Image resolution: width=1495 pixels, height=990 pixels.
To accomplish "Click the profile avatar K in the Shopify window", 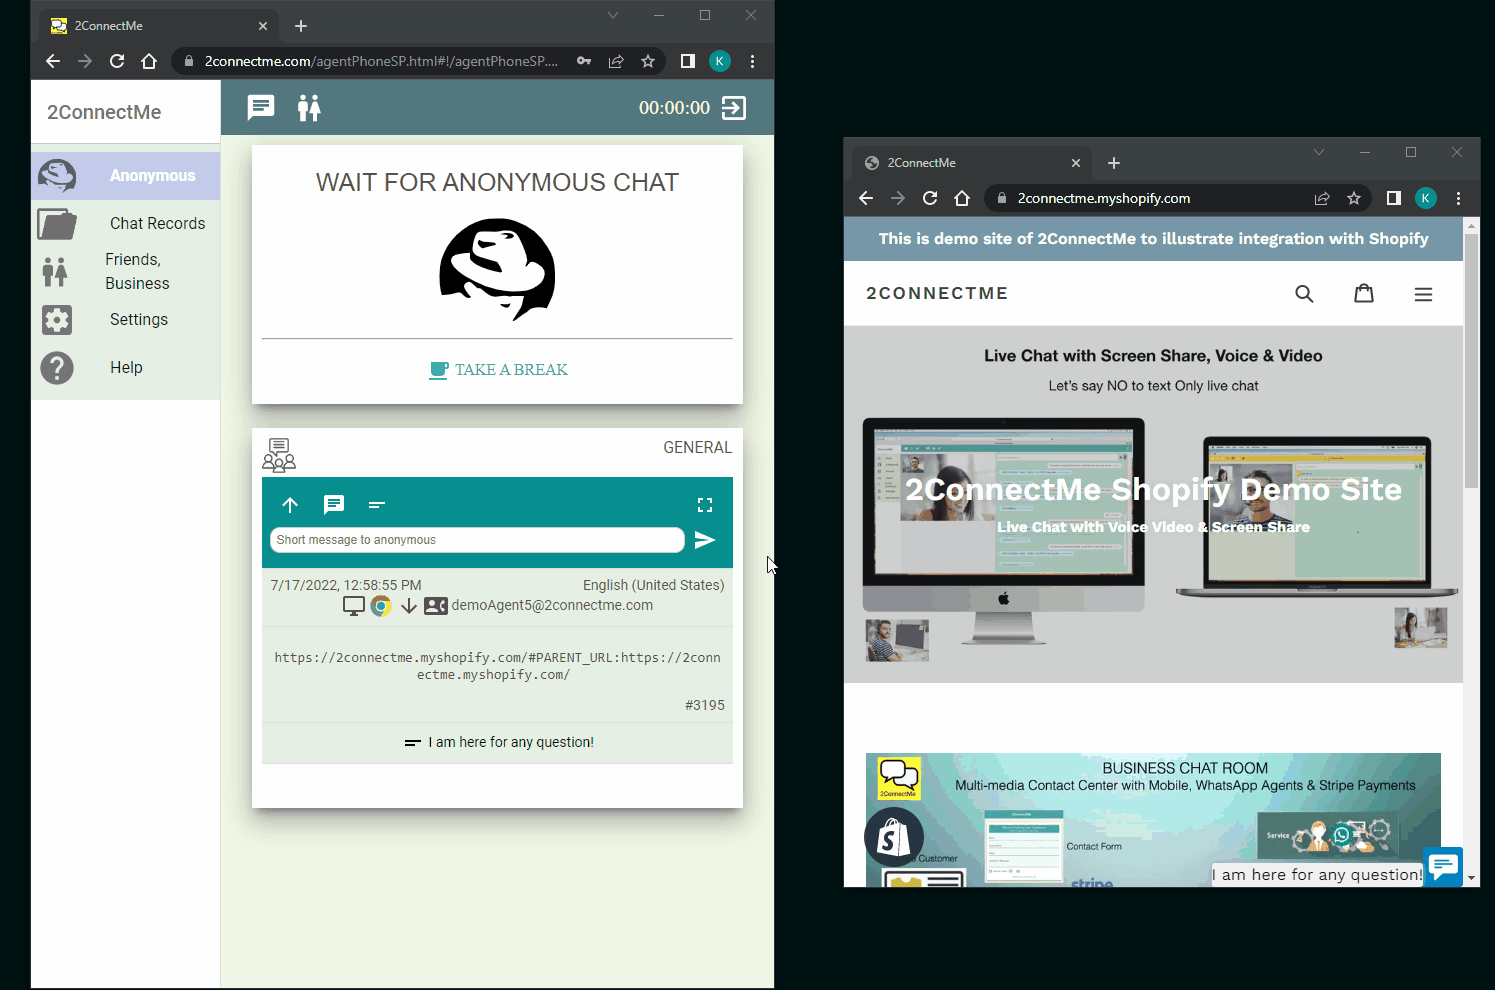I will (x=1426, y=198).
